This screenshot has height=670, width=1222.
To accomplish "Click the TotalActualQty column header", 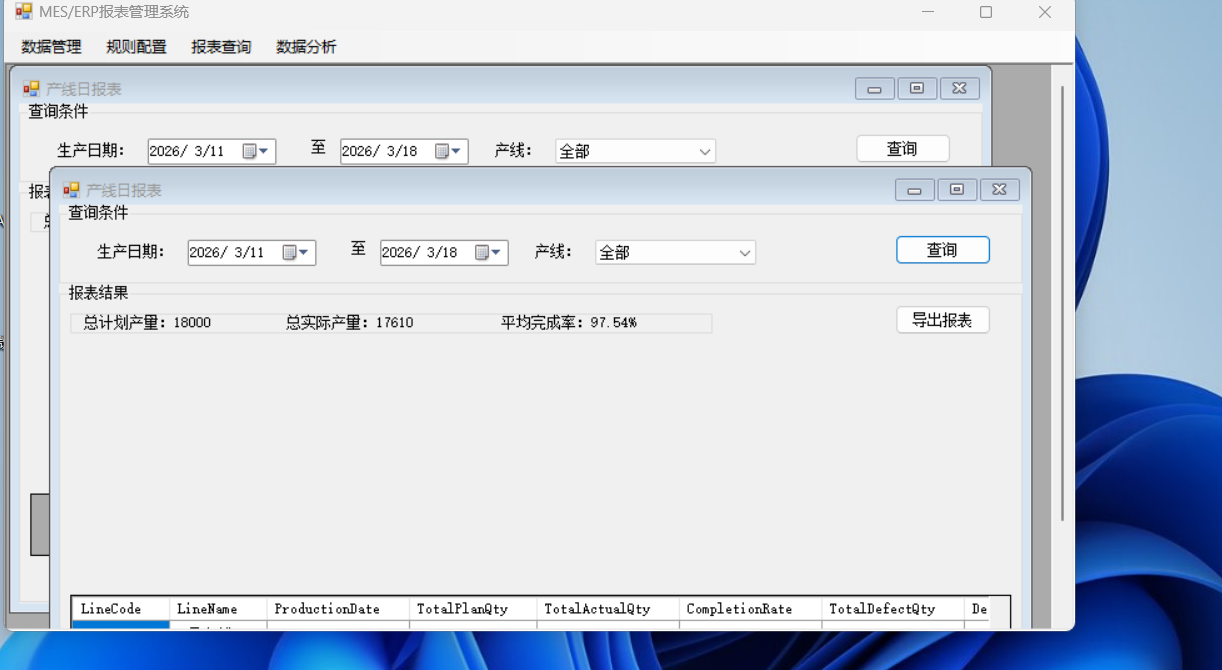I will point(608,609).
